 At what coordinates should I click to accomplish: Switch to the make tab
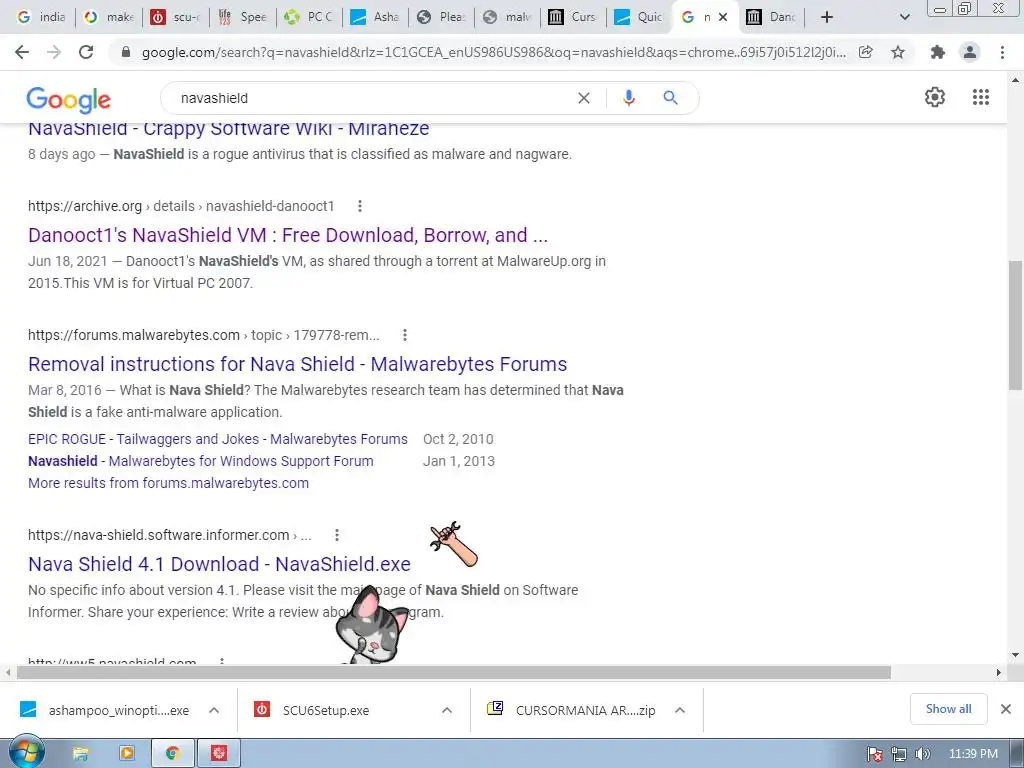[x=108, y=17]
